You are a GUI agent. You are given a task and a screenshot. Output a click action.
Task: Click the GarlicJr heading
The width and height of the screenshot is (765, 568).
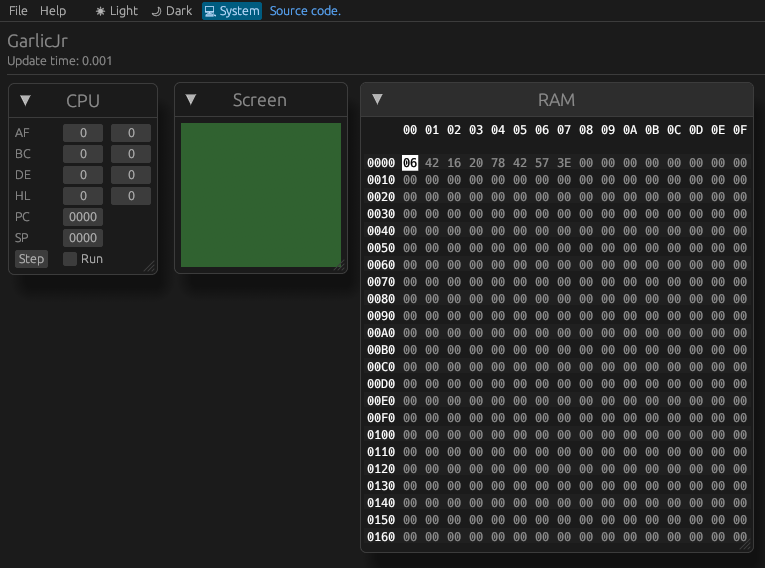pos(38,41)
